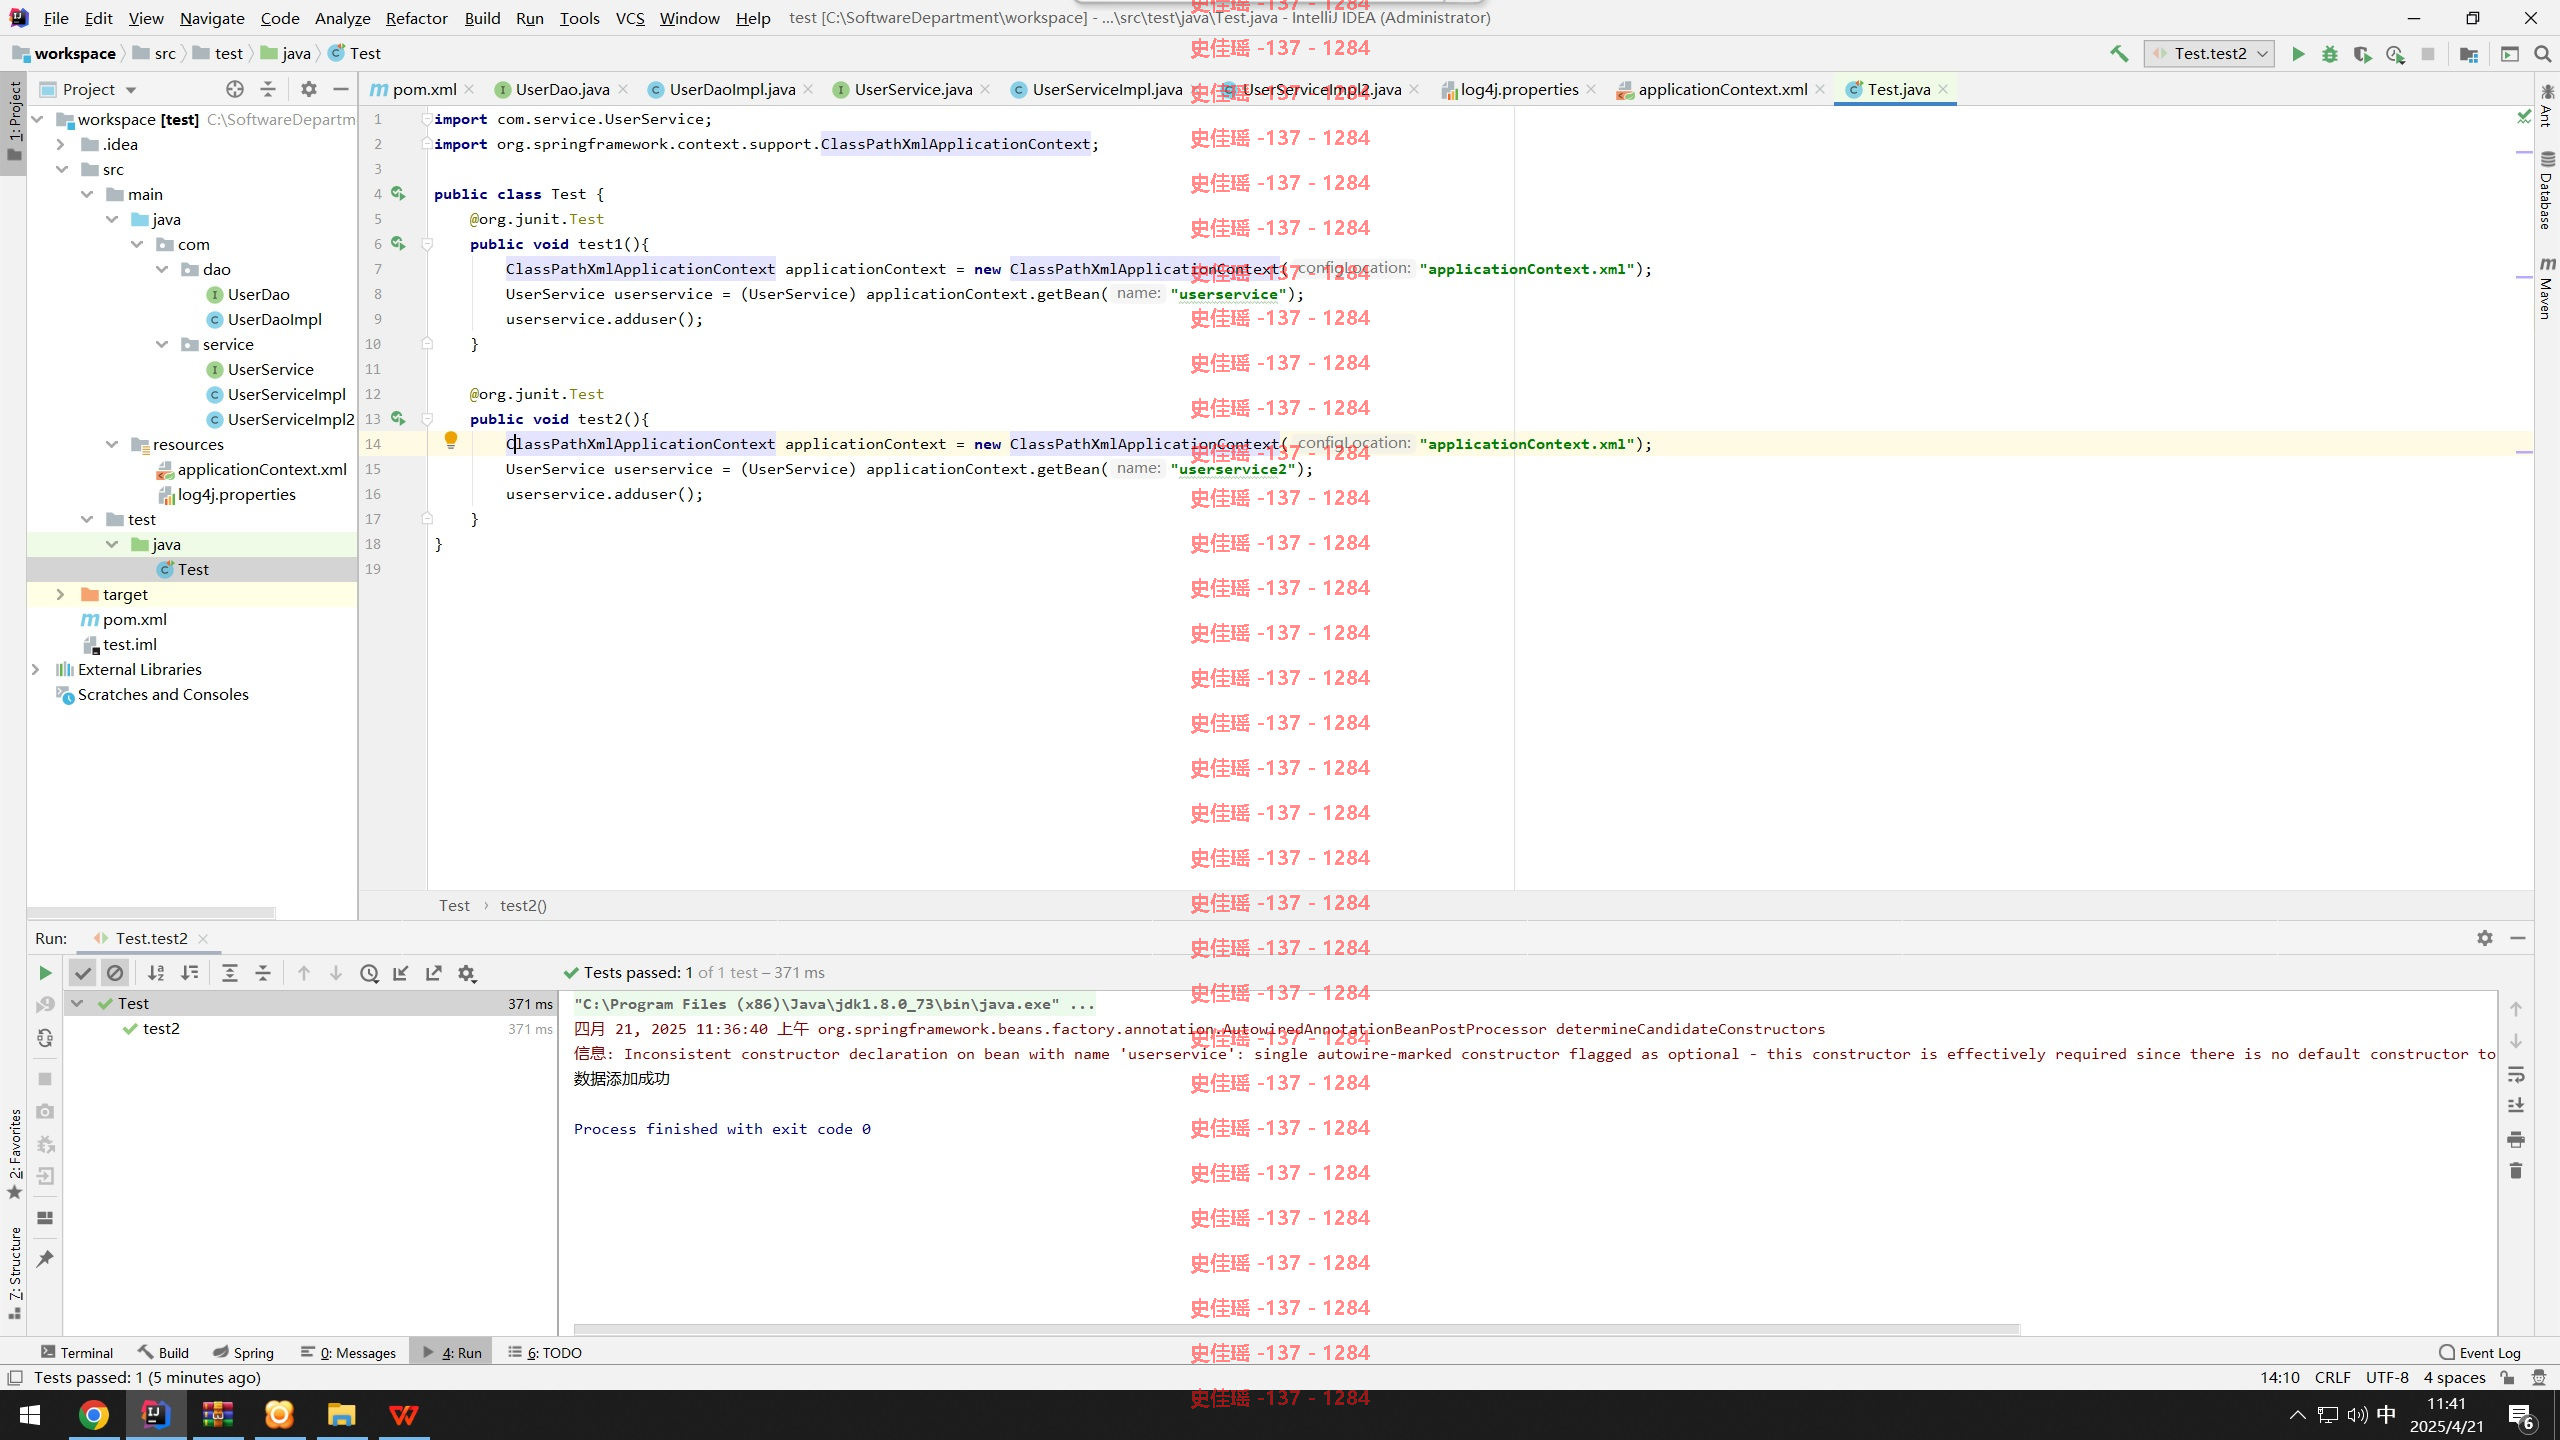Image resolution: width=2560 pixels, height=1440 pixels.
Task: Open test history clock icon
Action: coord(369,973)
